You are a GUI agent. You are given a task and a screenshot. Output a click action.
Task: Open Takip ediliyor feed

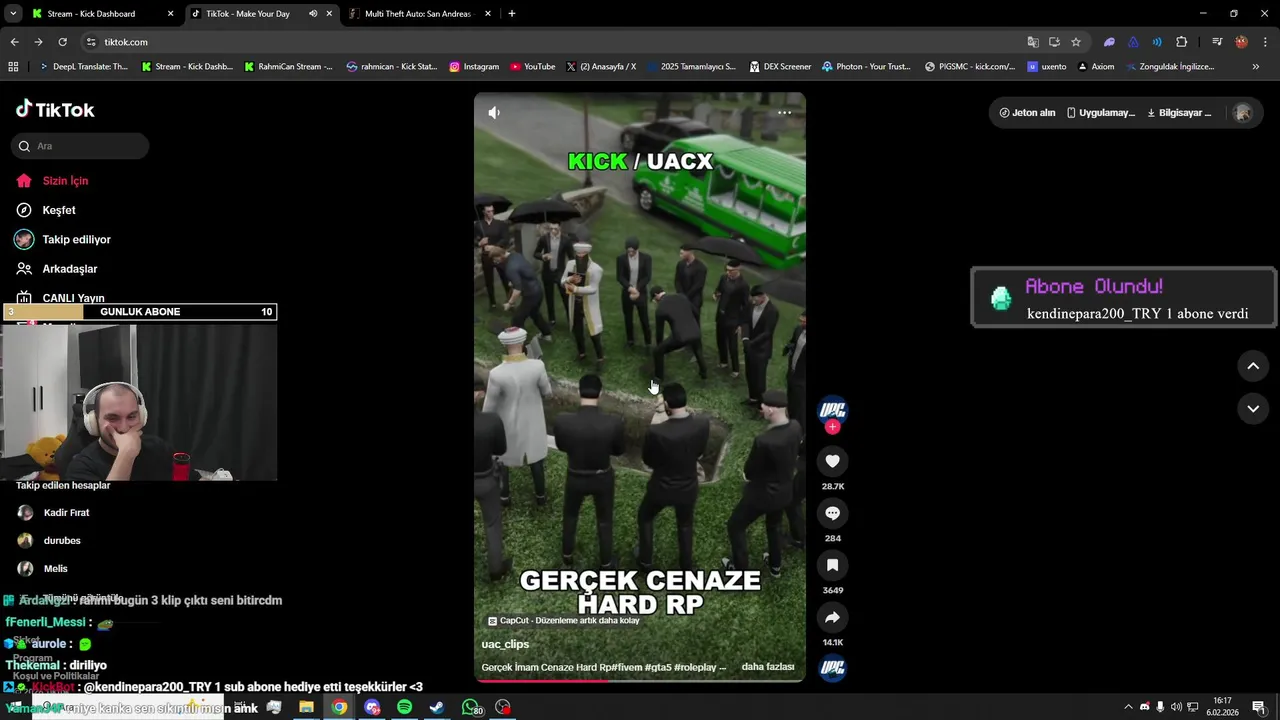[76, 240]
